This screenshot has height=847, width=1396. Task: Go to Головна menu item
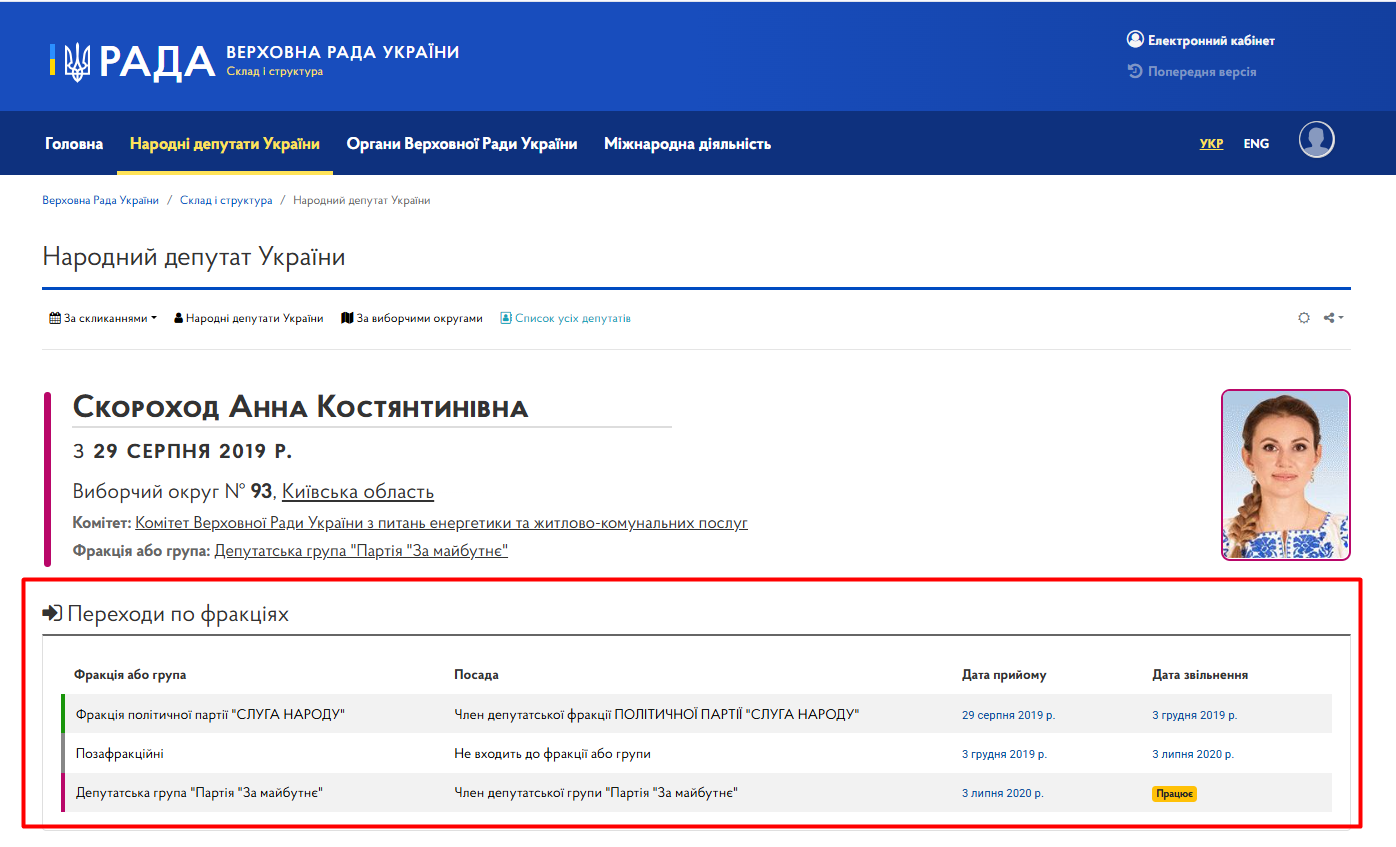[x=74, y=144]
